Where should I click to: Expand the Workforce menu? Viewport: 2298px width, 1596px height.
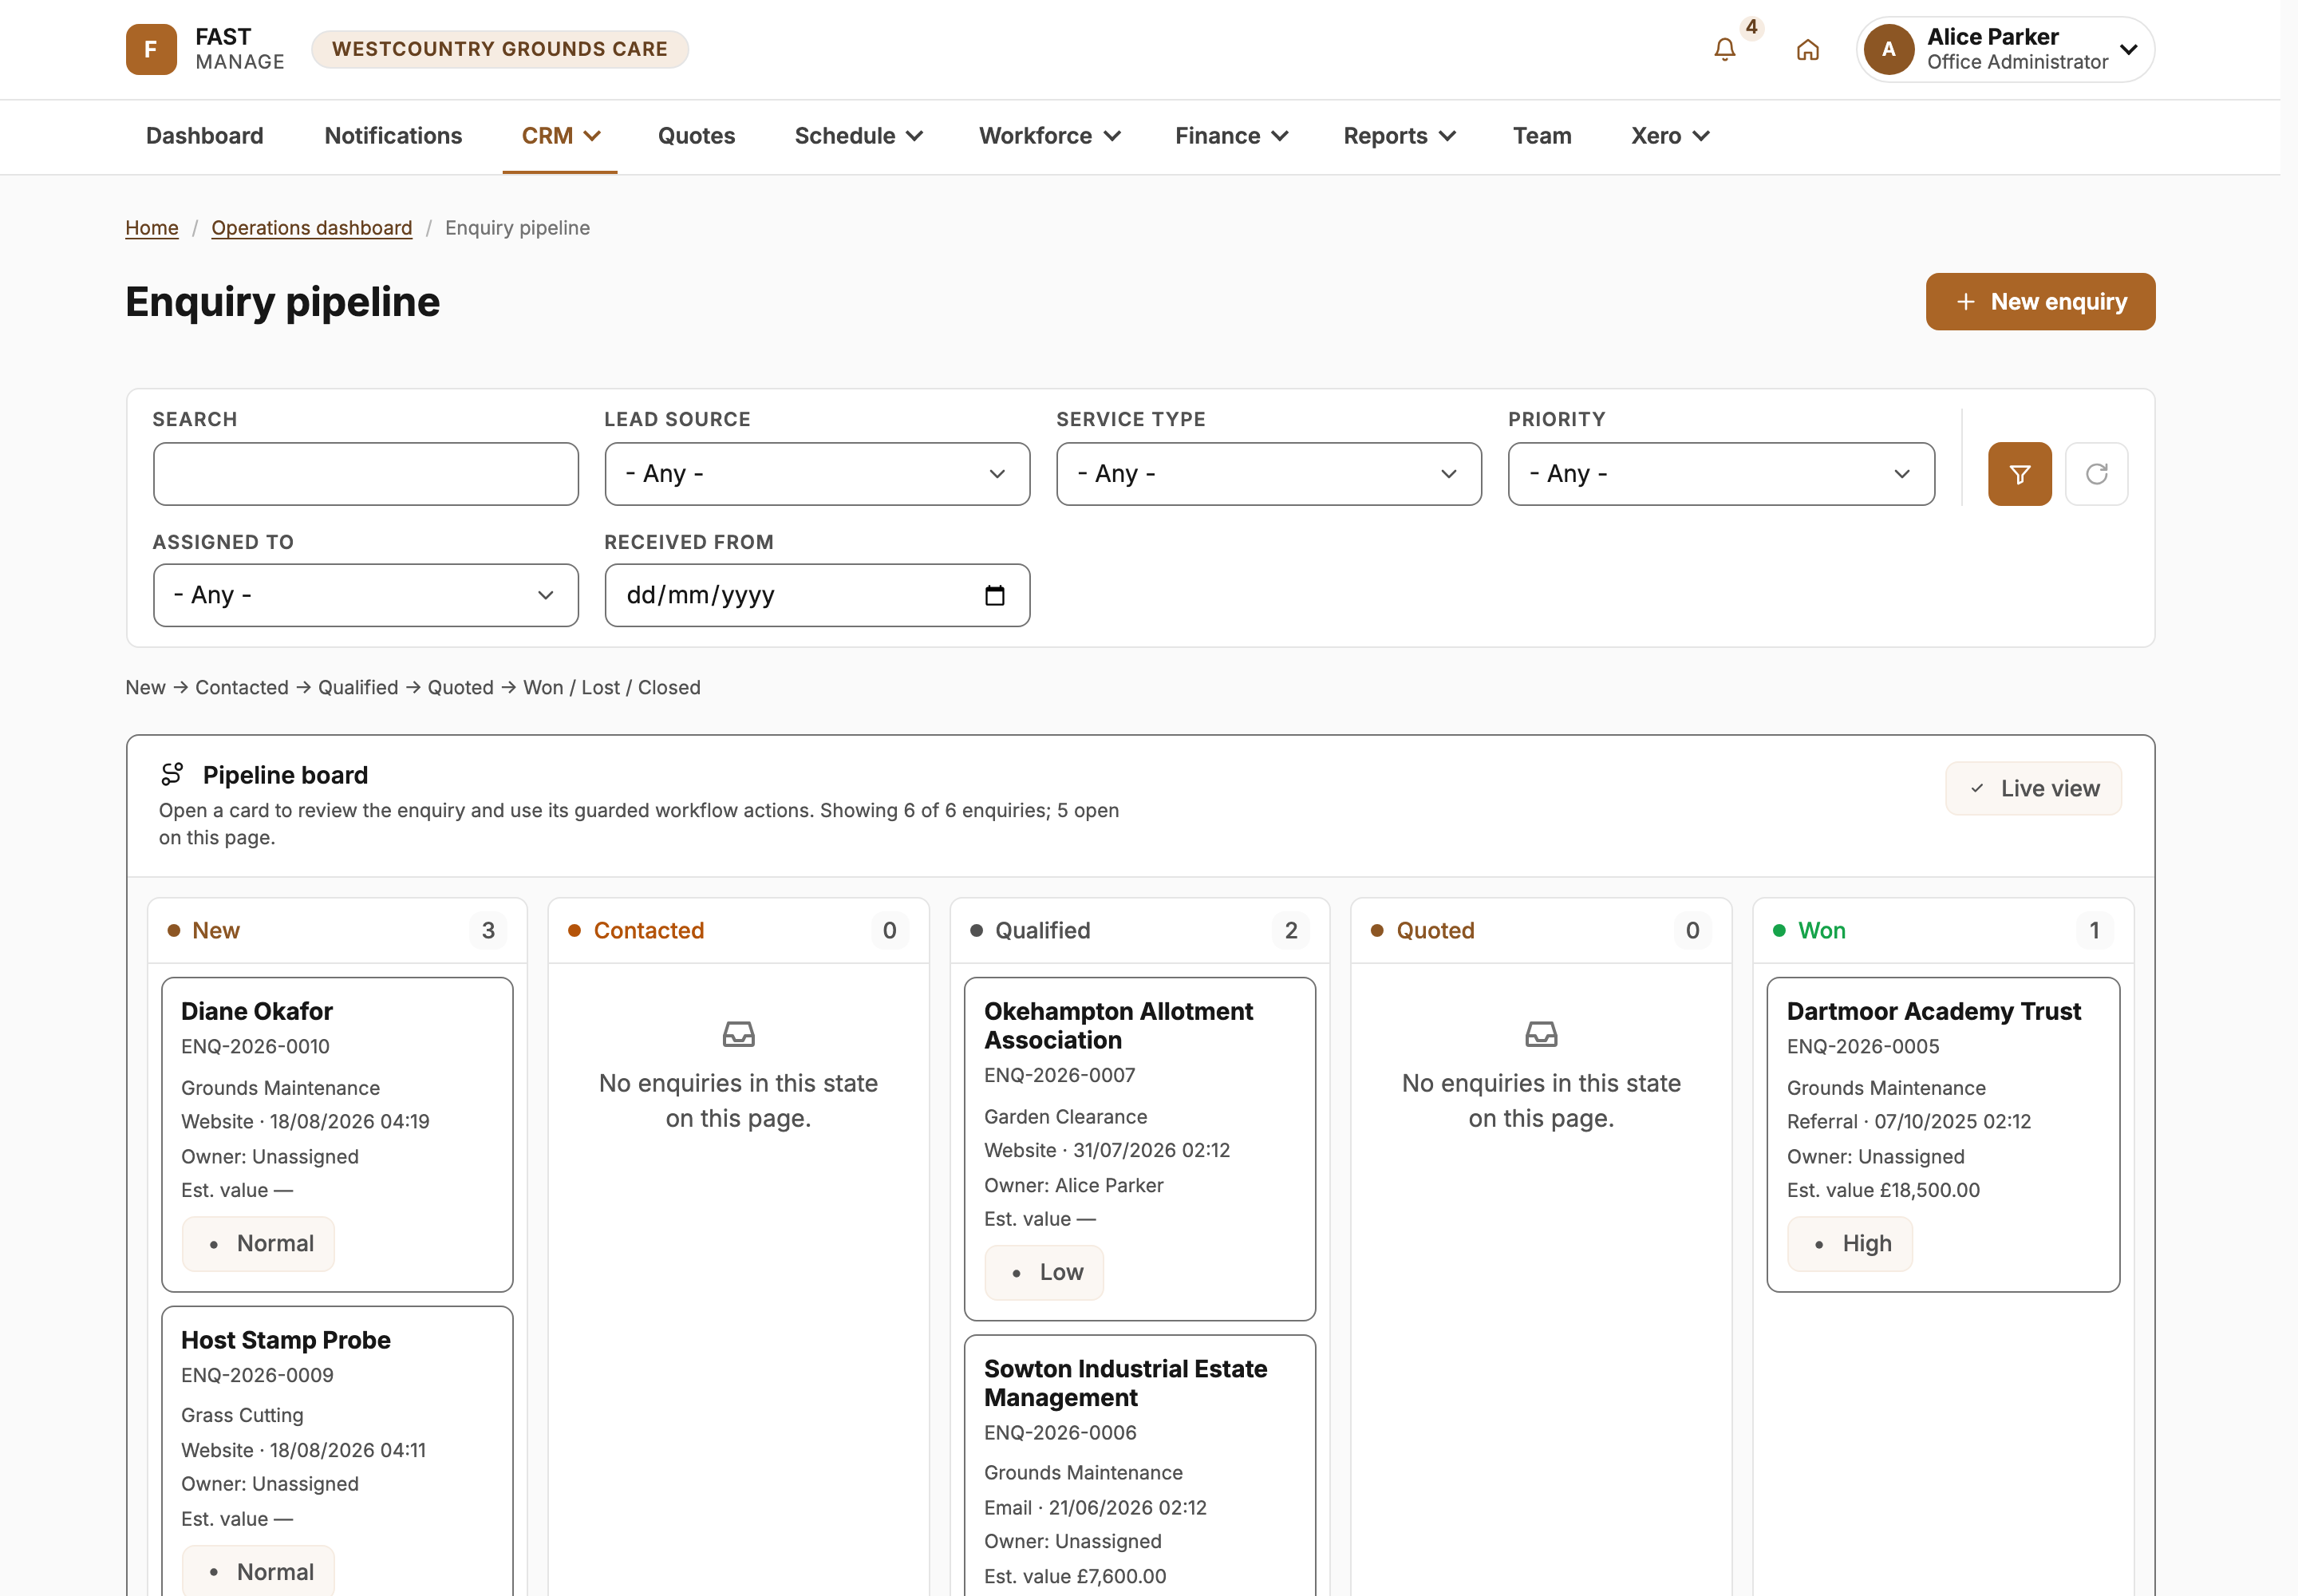point(1049,136)
